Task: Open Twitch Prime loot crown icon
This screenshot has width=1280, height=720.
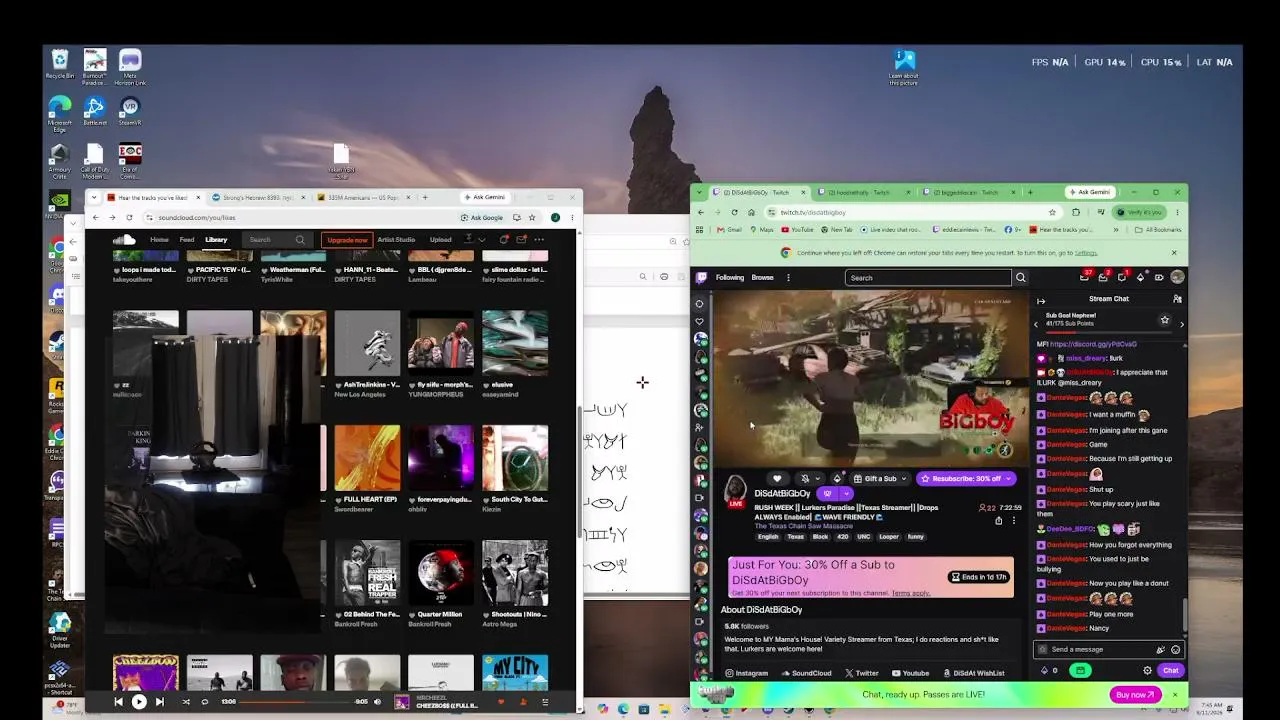Action: (1086, 277)
